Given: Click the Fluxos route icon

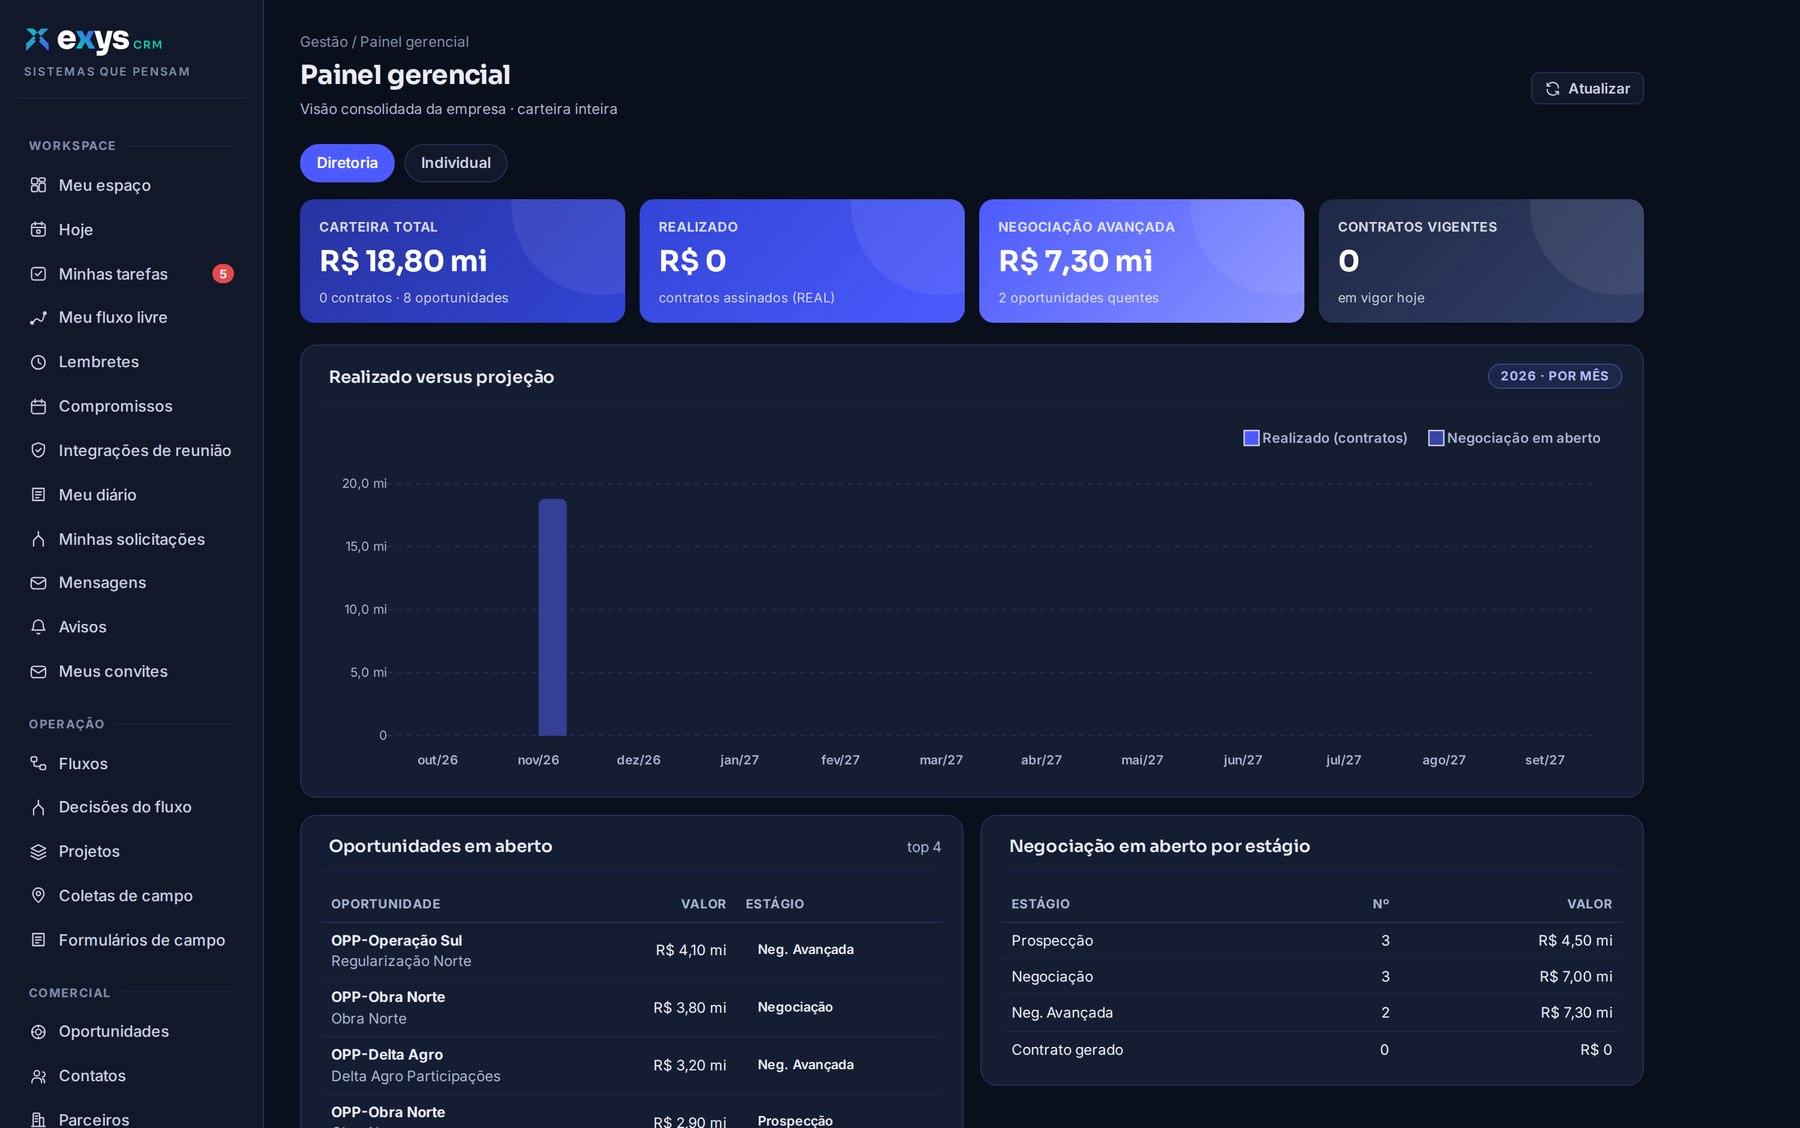Looking at the screenshot, I should tap(38, 764).
